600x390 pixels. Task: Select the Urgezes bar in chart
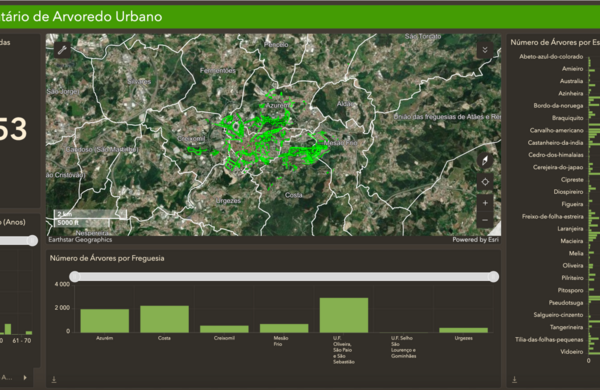point(463,330)
